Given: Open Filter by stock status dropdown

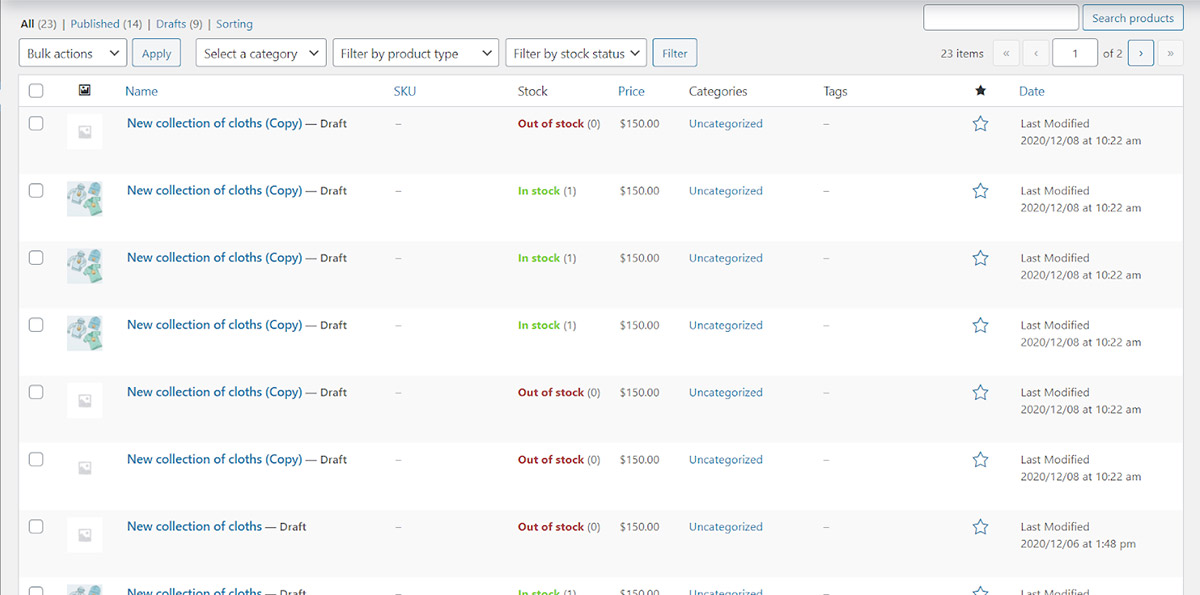Looking at the screenshot, I should click(x=576, y=53).
